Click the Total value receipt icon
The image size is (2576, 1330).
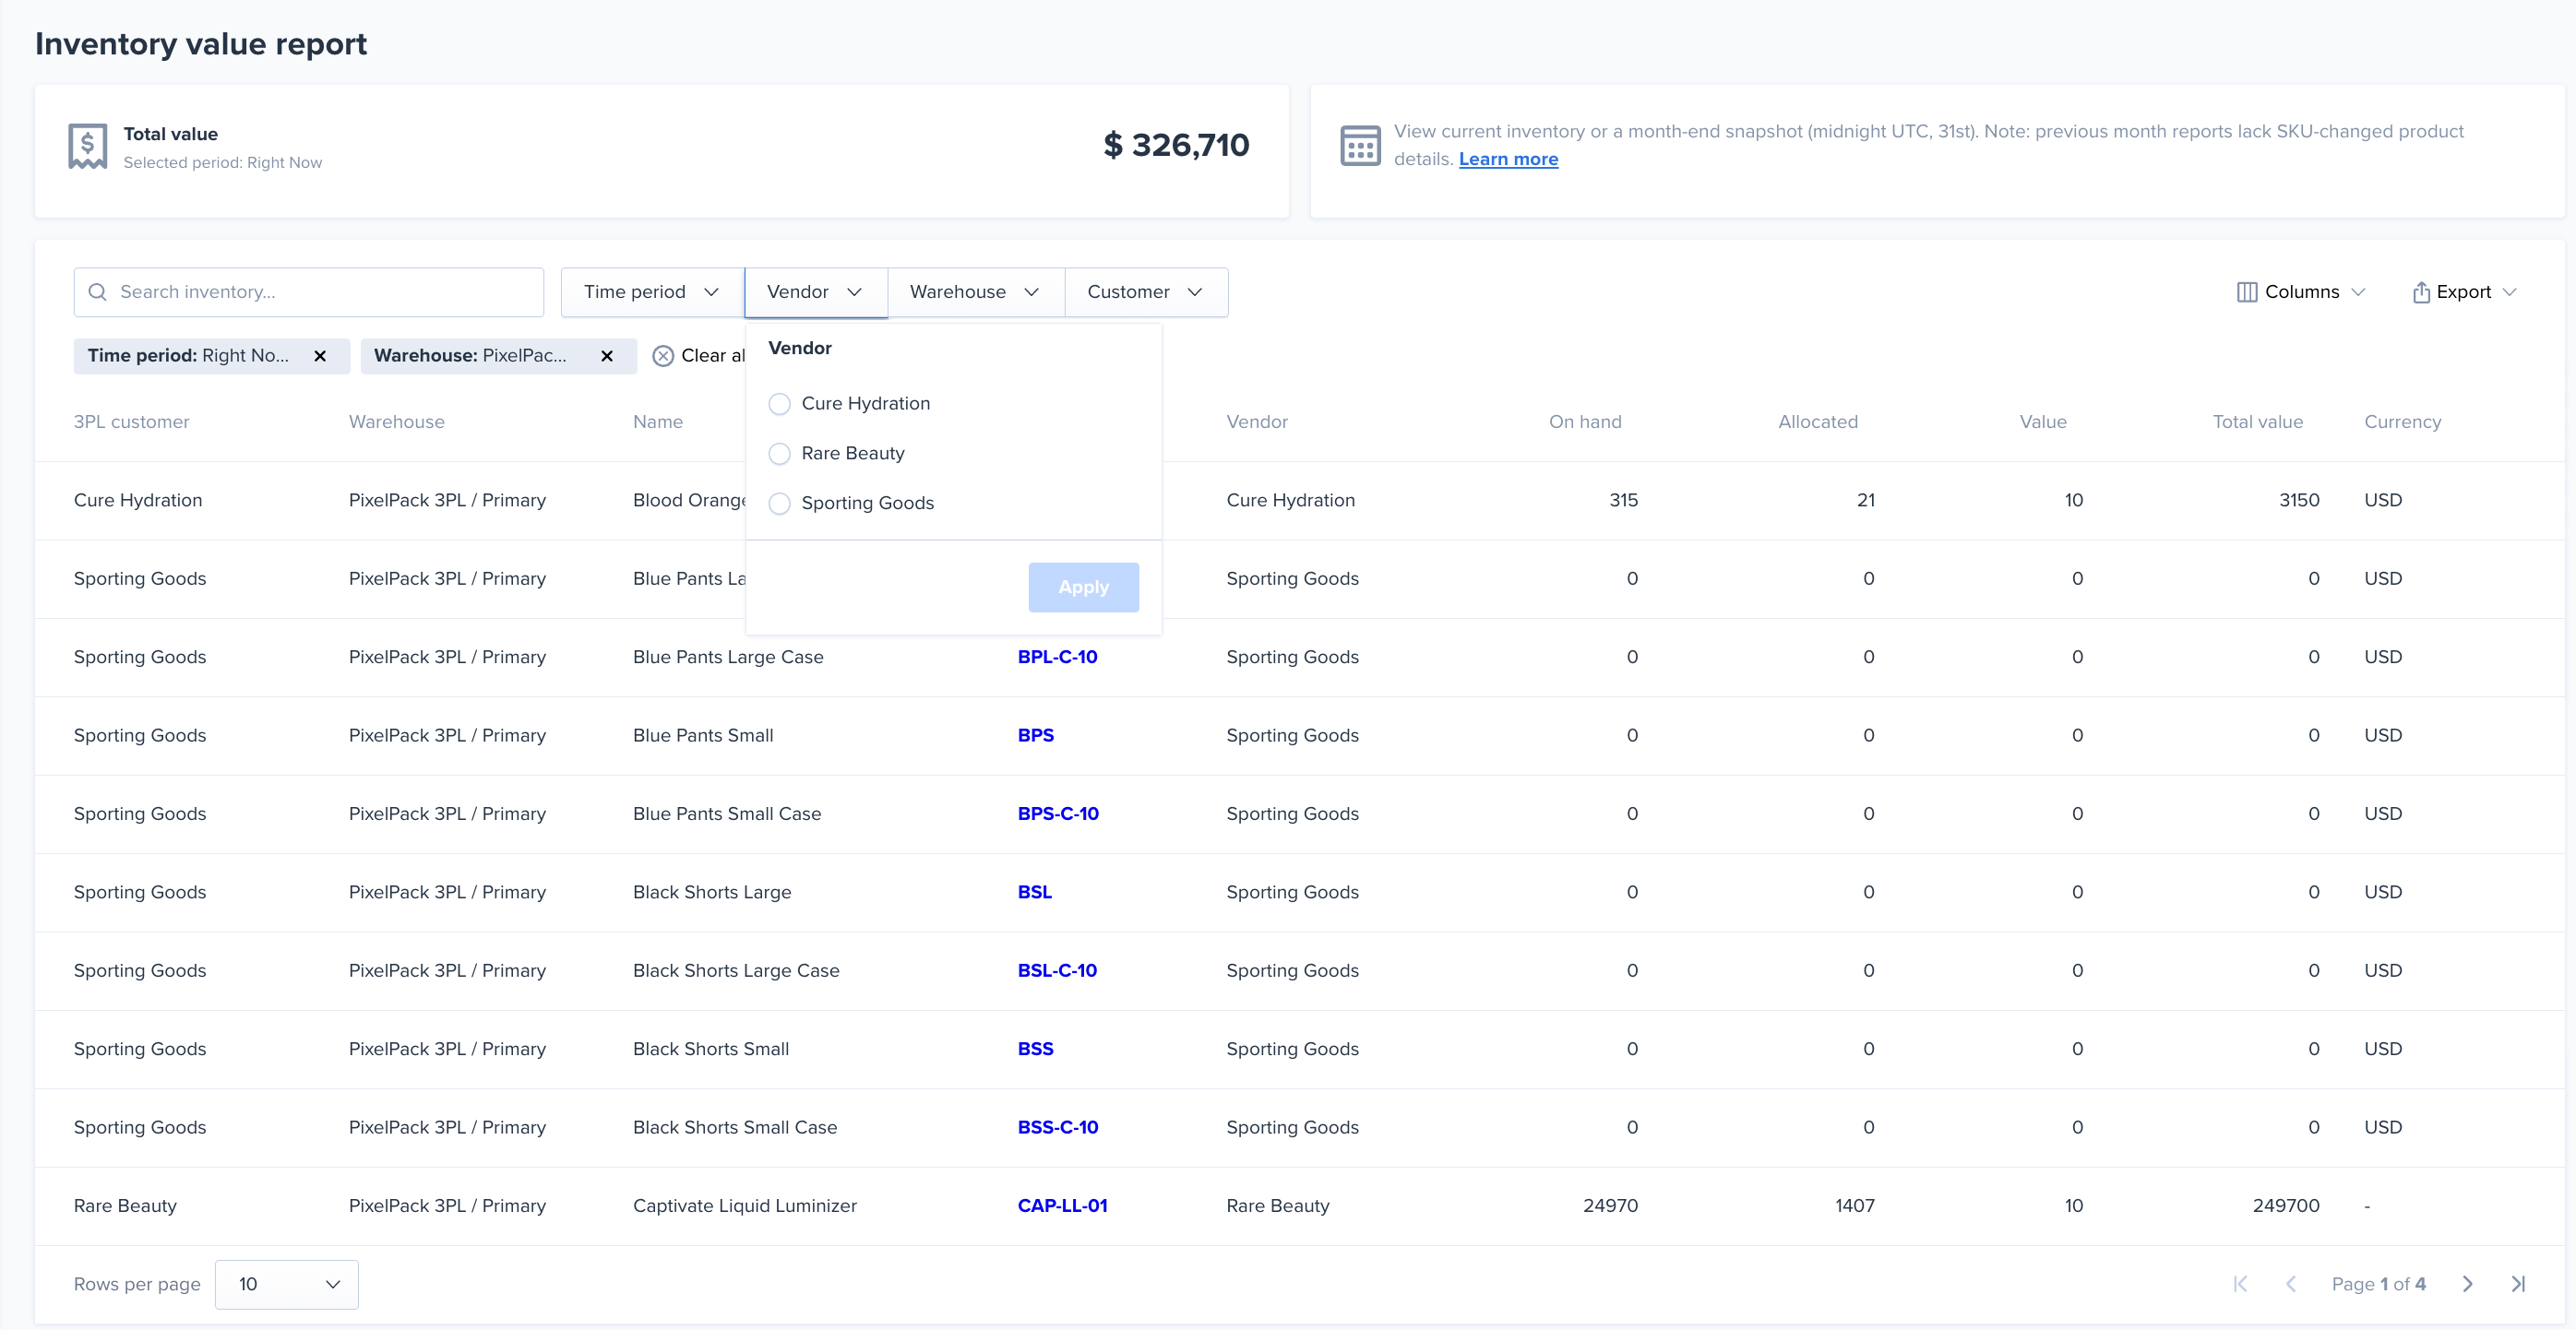pos(88,146)
